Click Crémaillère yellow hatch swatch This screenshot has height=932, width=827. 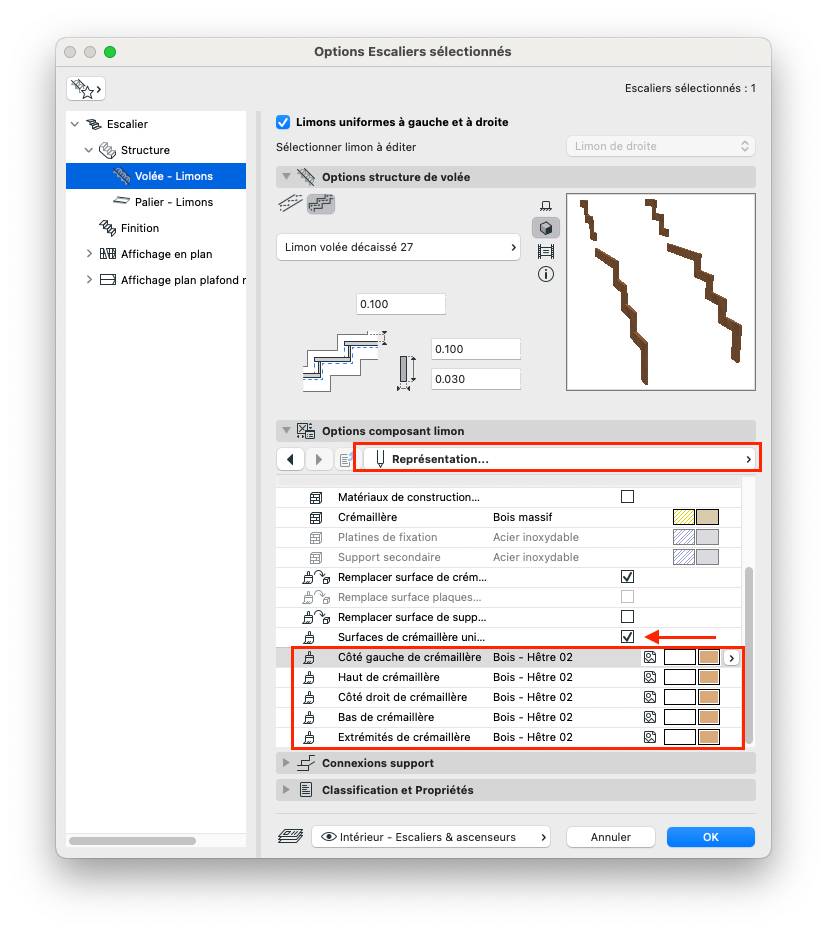[684, 517]
